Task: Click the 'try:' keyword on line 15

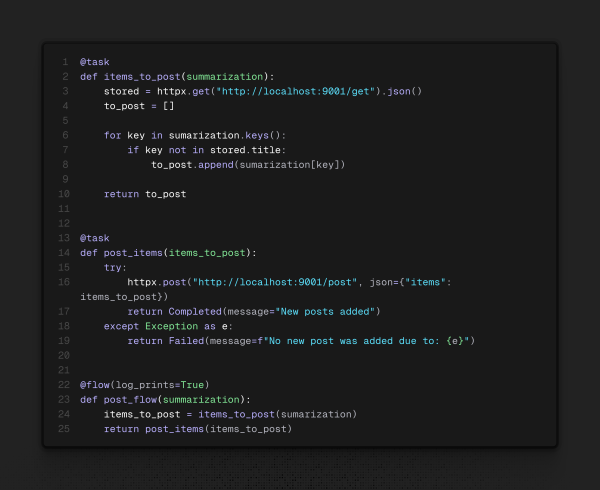Action: pos(116,268)
